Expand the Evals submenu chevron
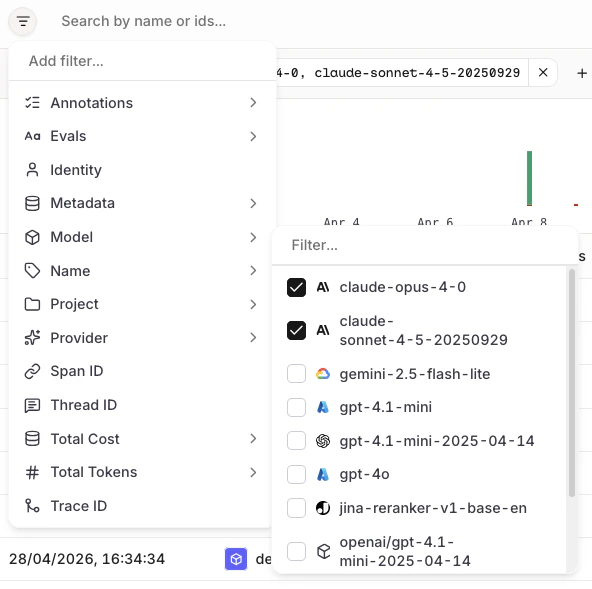 pos(253,136)
